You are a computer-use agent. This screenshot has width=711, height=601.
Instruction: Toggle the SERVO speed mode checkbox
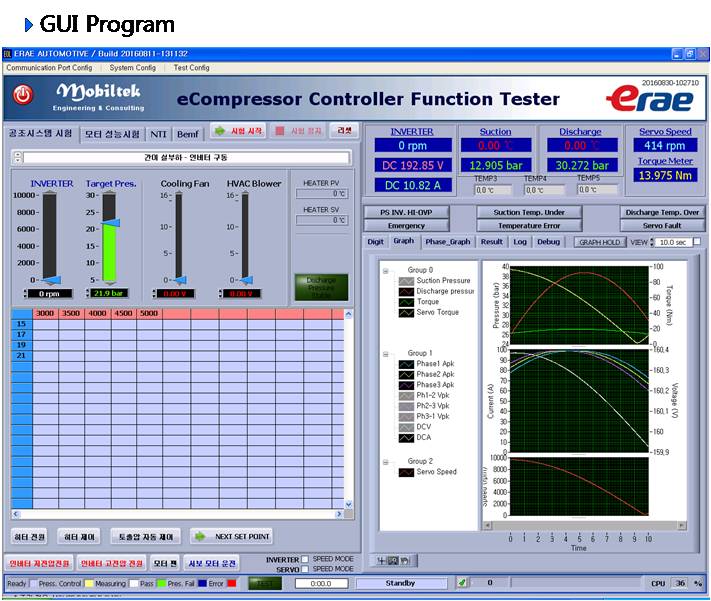[305, 569]
